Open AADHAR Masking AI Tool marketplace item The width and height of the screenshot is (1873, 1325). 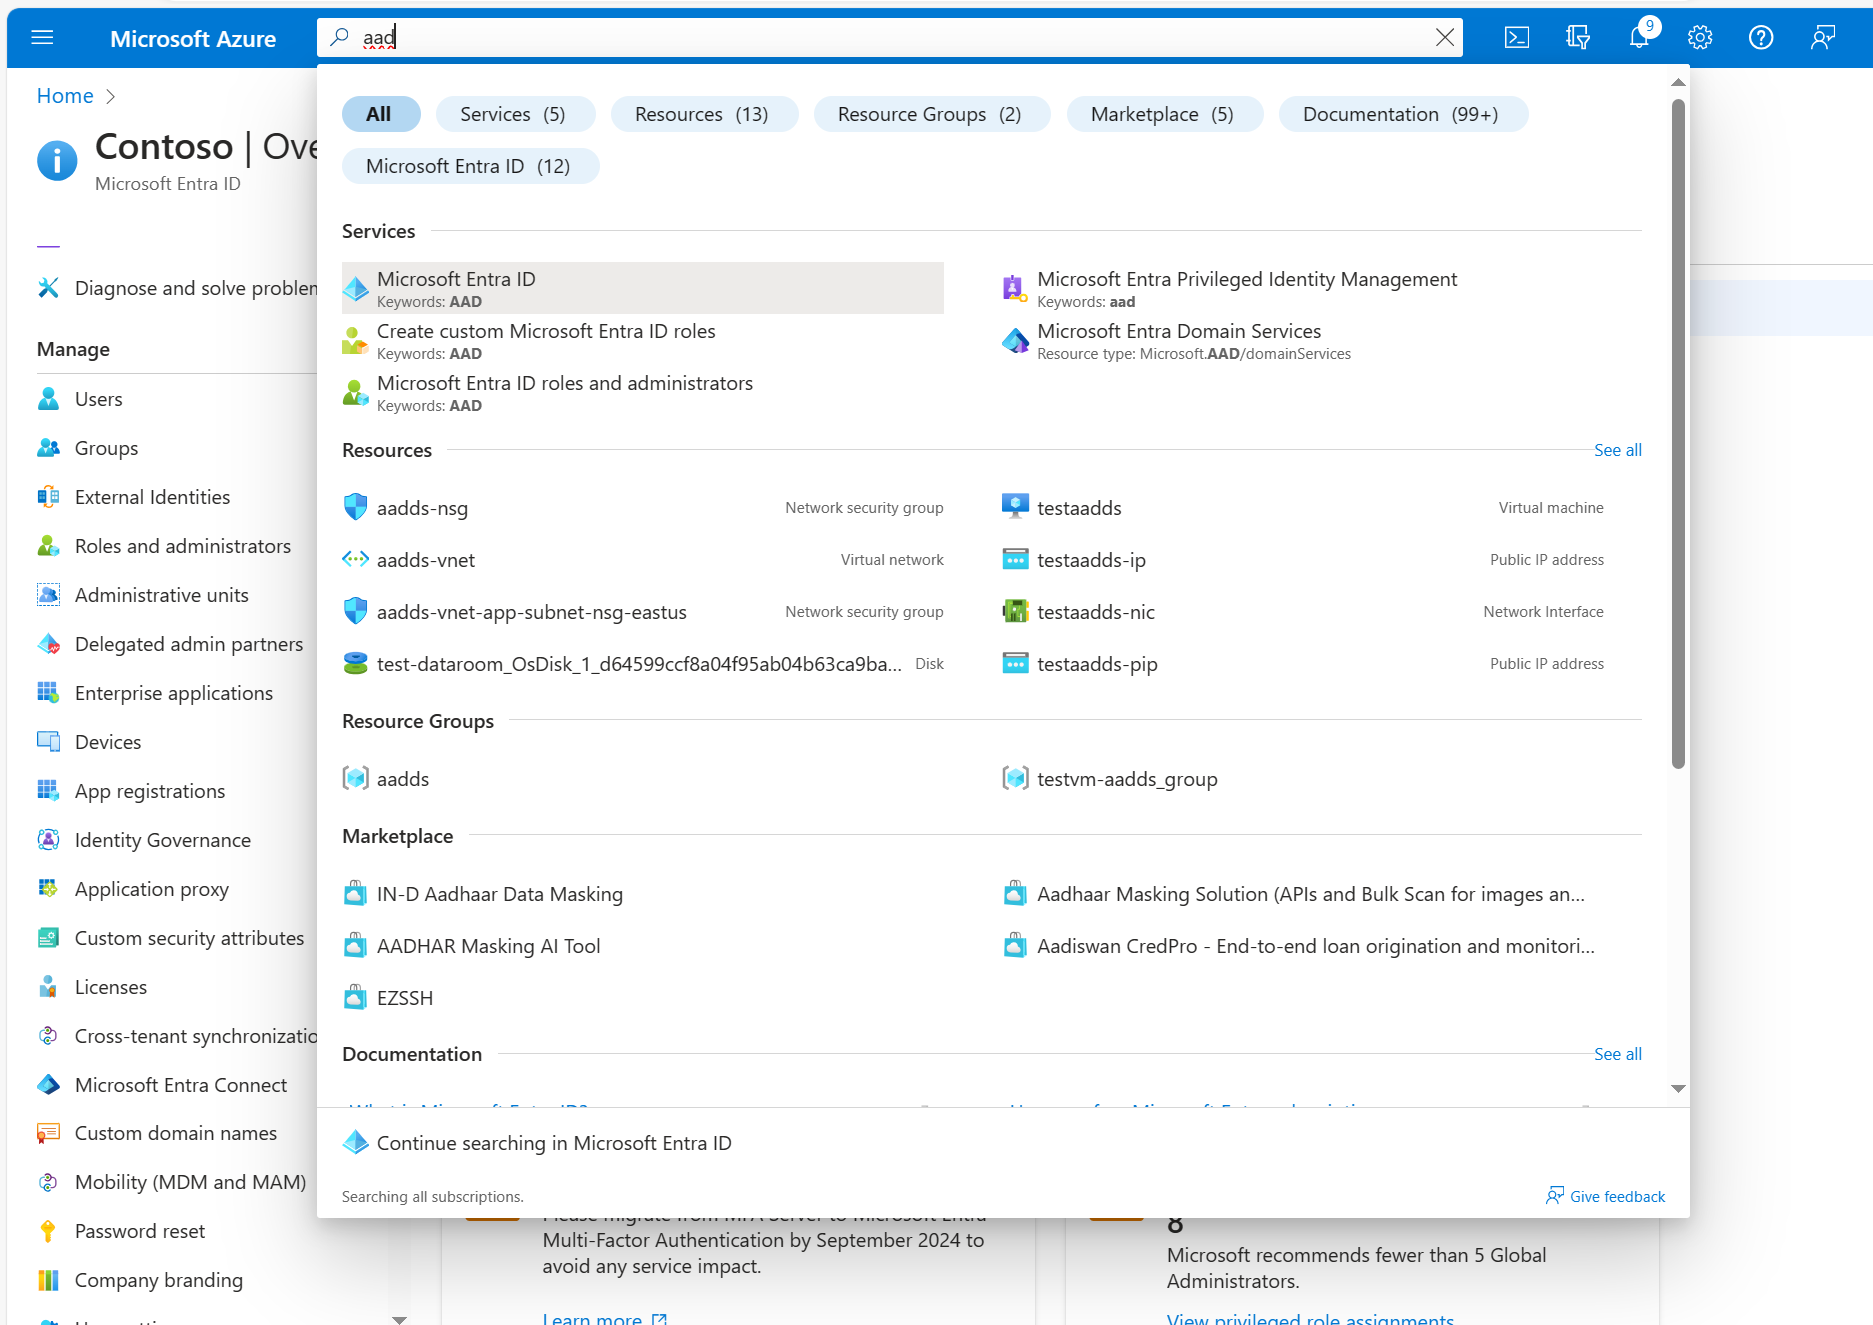pos(488,946)
